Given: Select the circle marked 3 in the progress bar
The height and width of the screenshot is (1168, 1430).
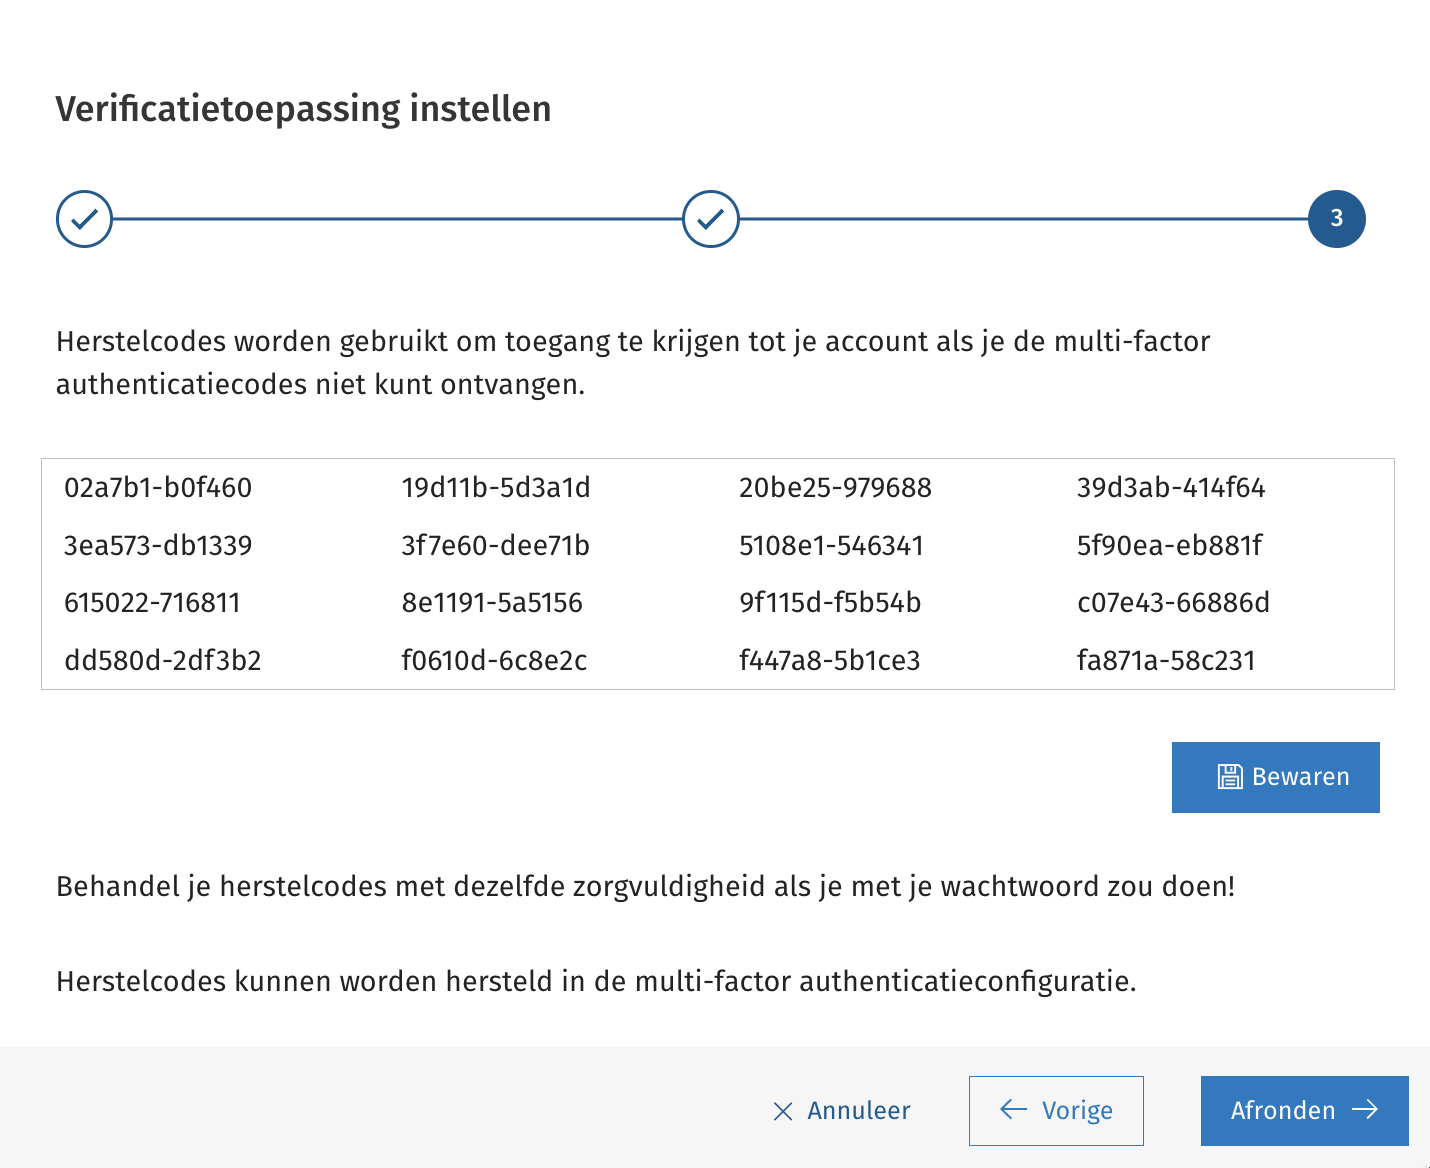Looking at the screenshot, I should (1337, 218).
